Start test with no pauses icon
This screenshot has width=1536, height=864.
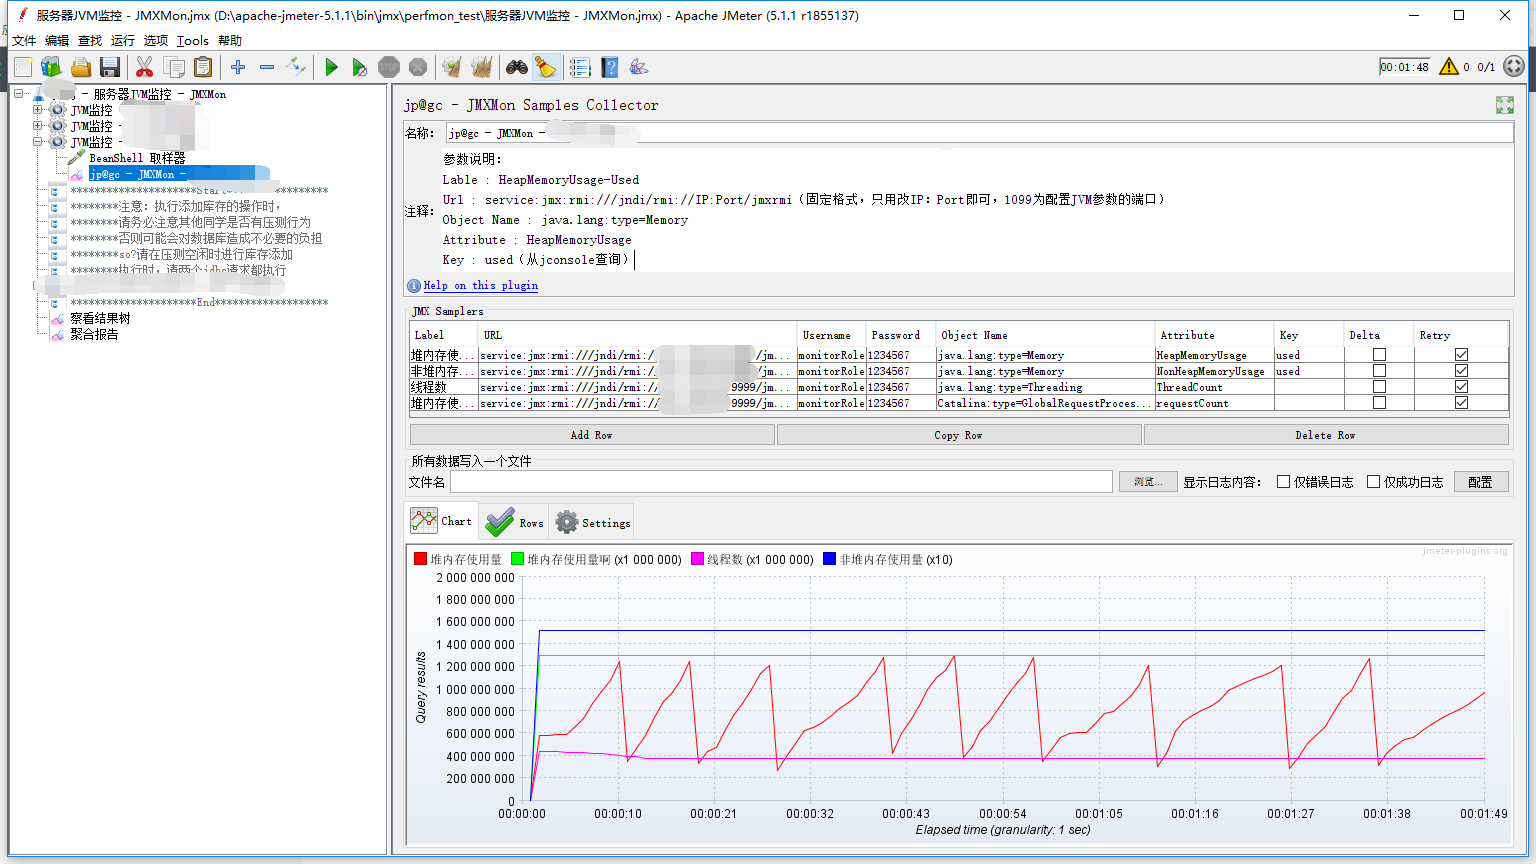[x=360, y=67]
